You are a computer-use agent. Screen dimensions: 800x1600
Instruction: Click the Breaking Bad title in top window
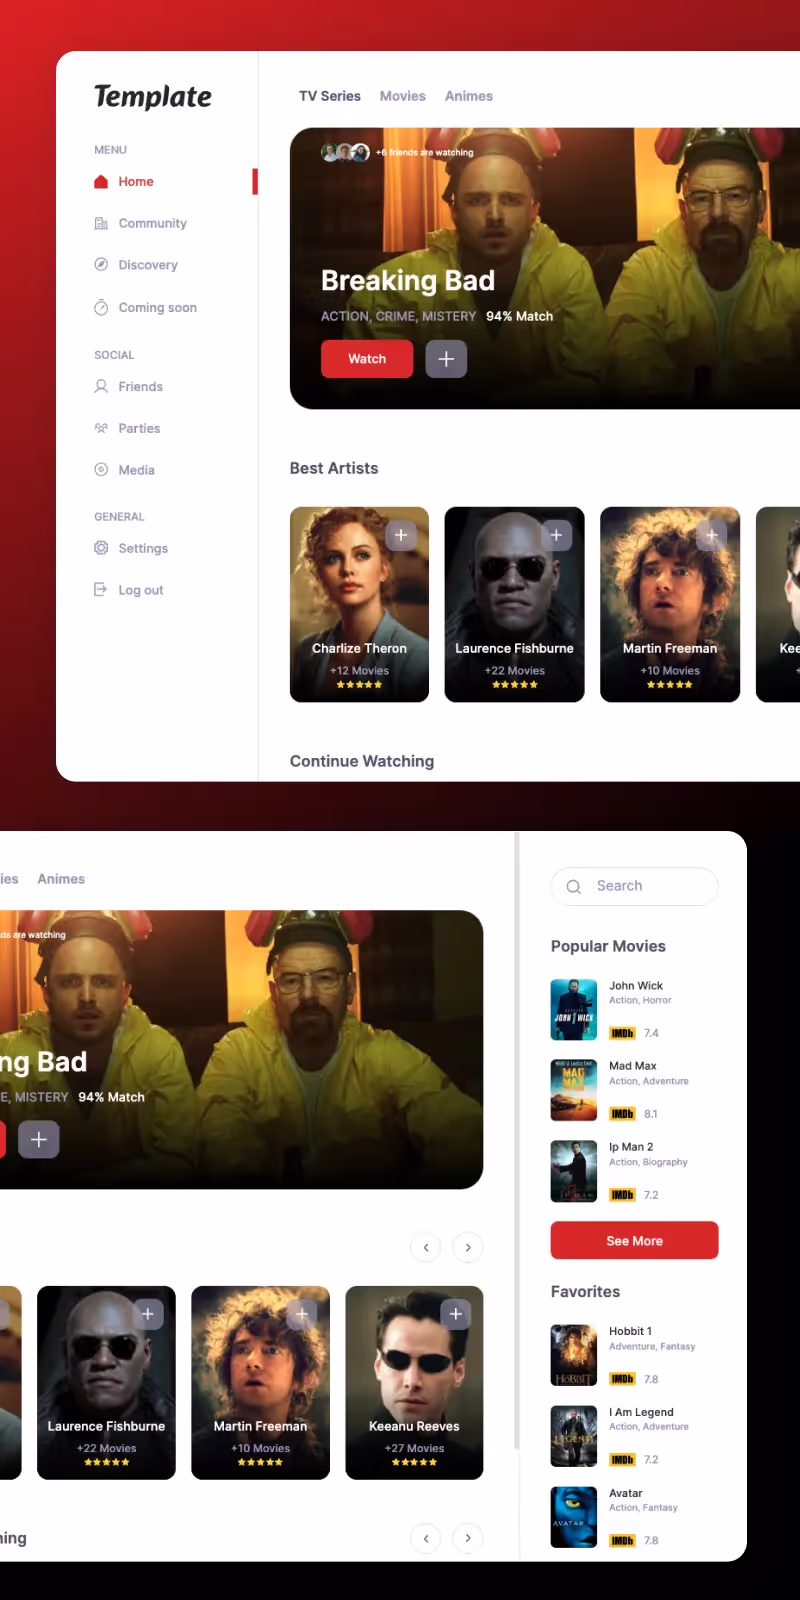tap(408, 281)
